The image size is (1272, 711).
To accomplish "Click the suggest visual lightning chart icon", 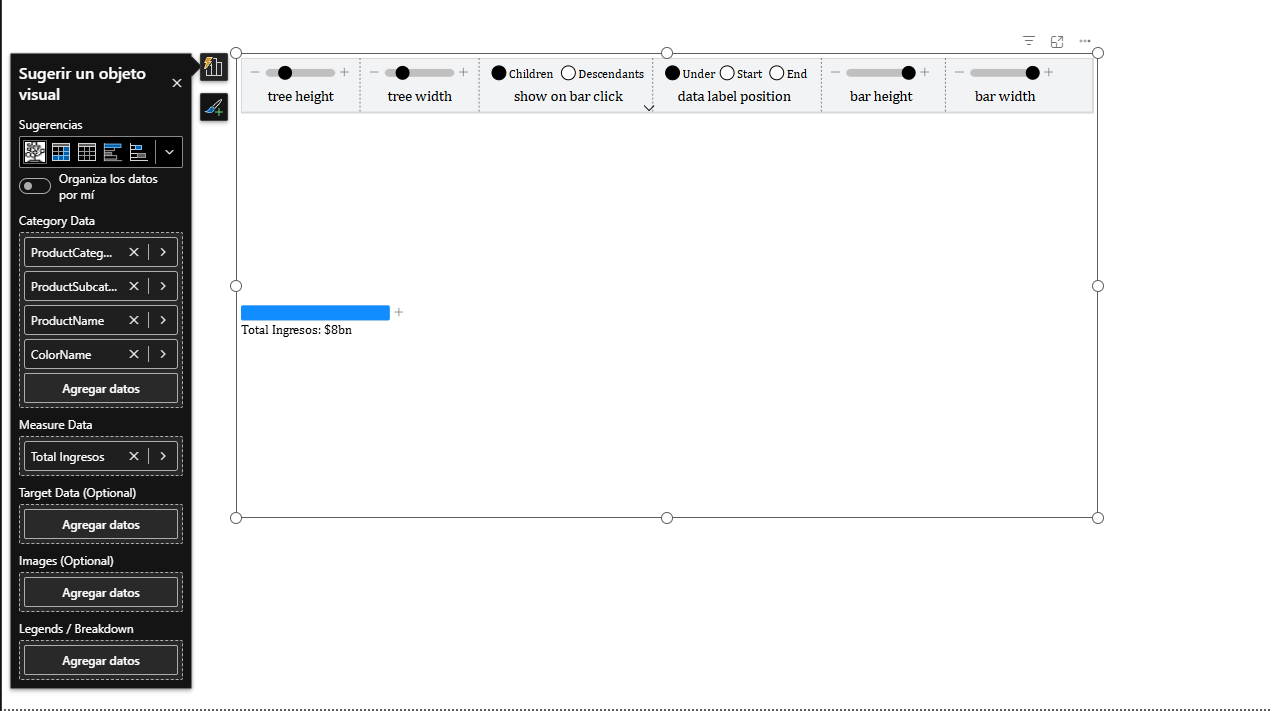I will [x=213, y=67].
